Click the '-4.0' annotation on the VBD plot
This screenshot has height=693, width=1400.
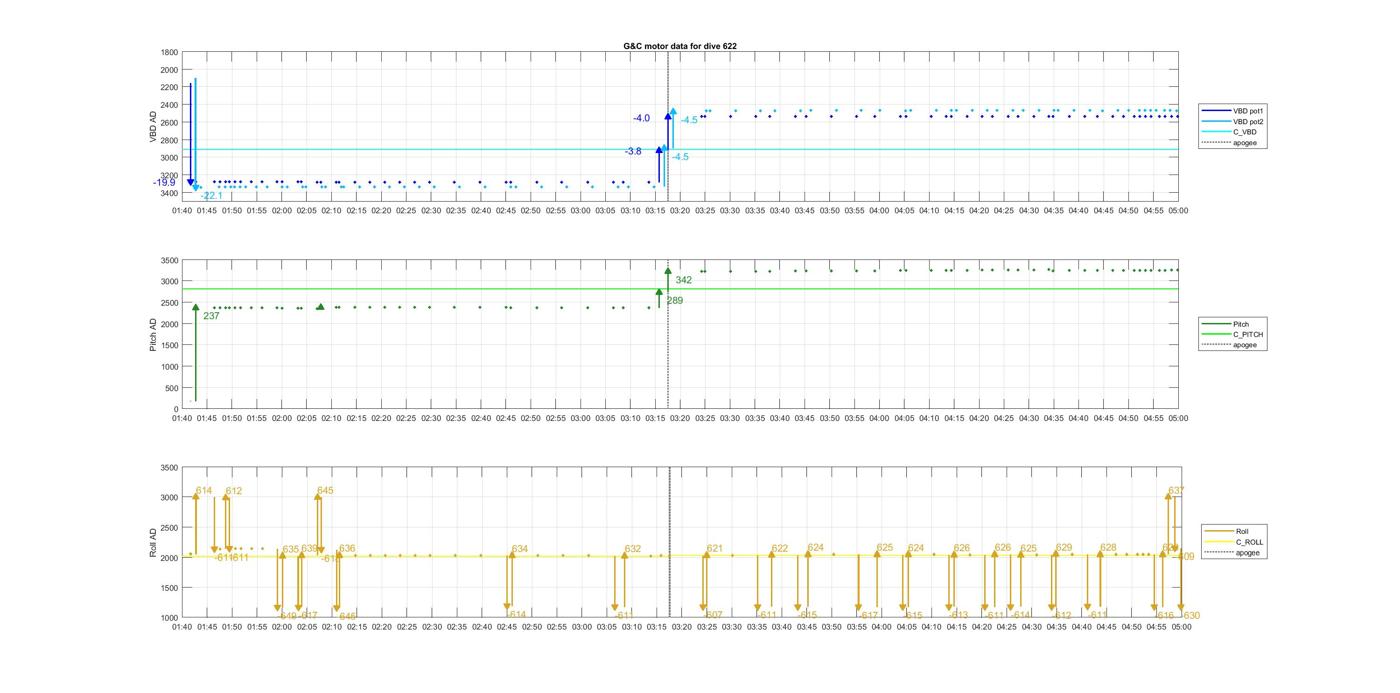coord(641,118)
